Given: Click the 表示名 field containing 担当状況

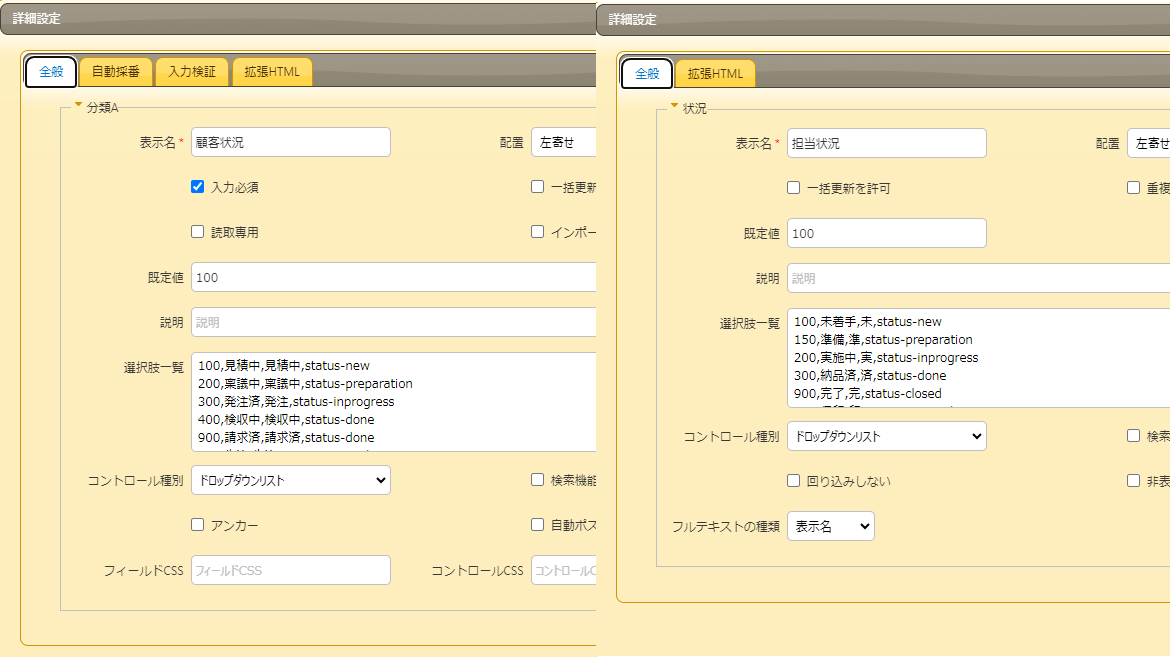Looking at the screenshot, I should tap(886, 143).
